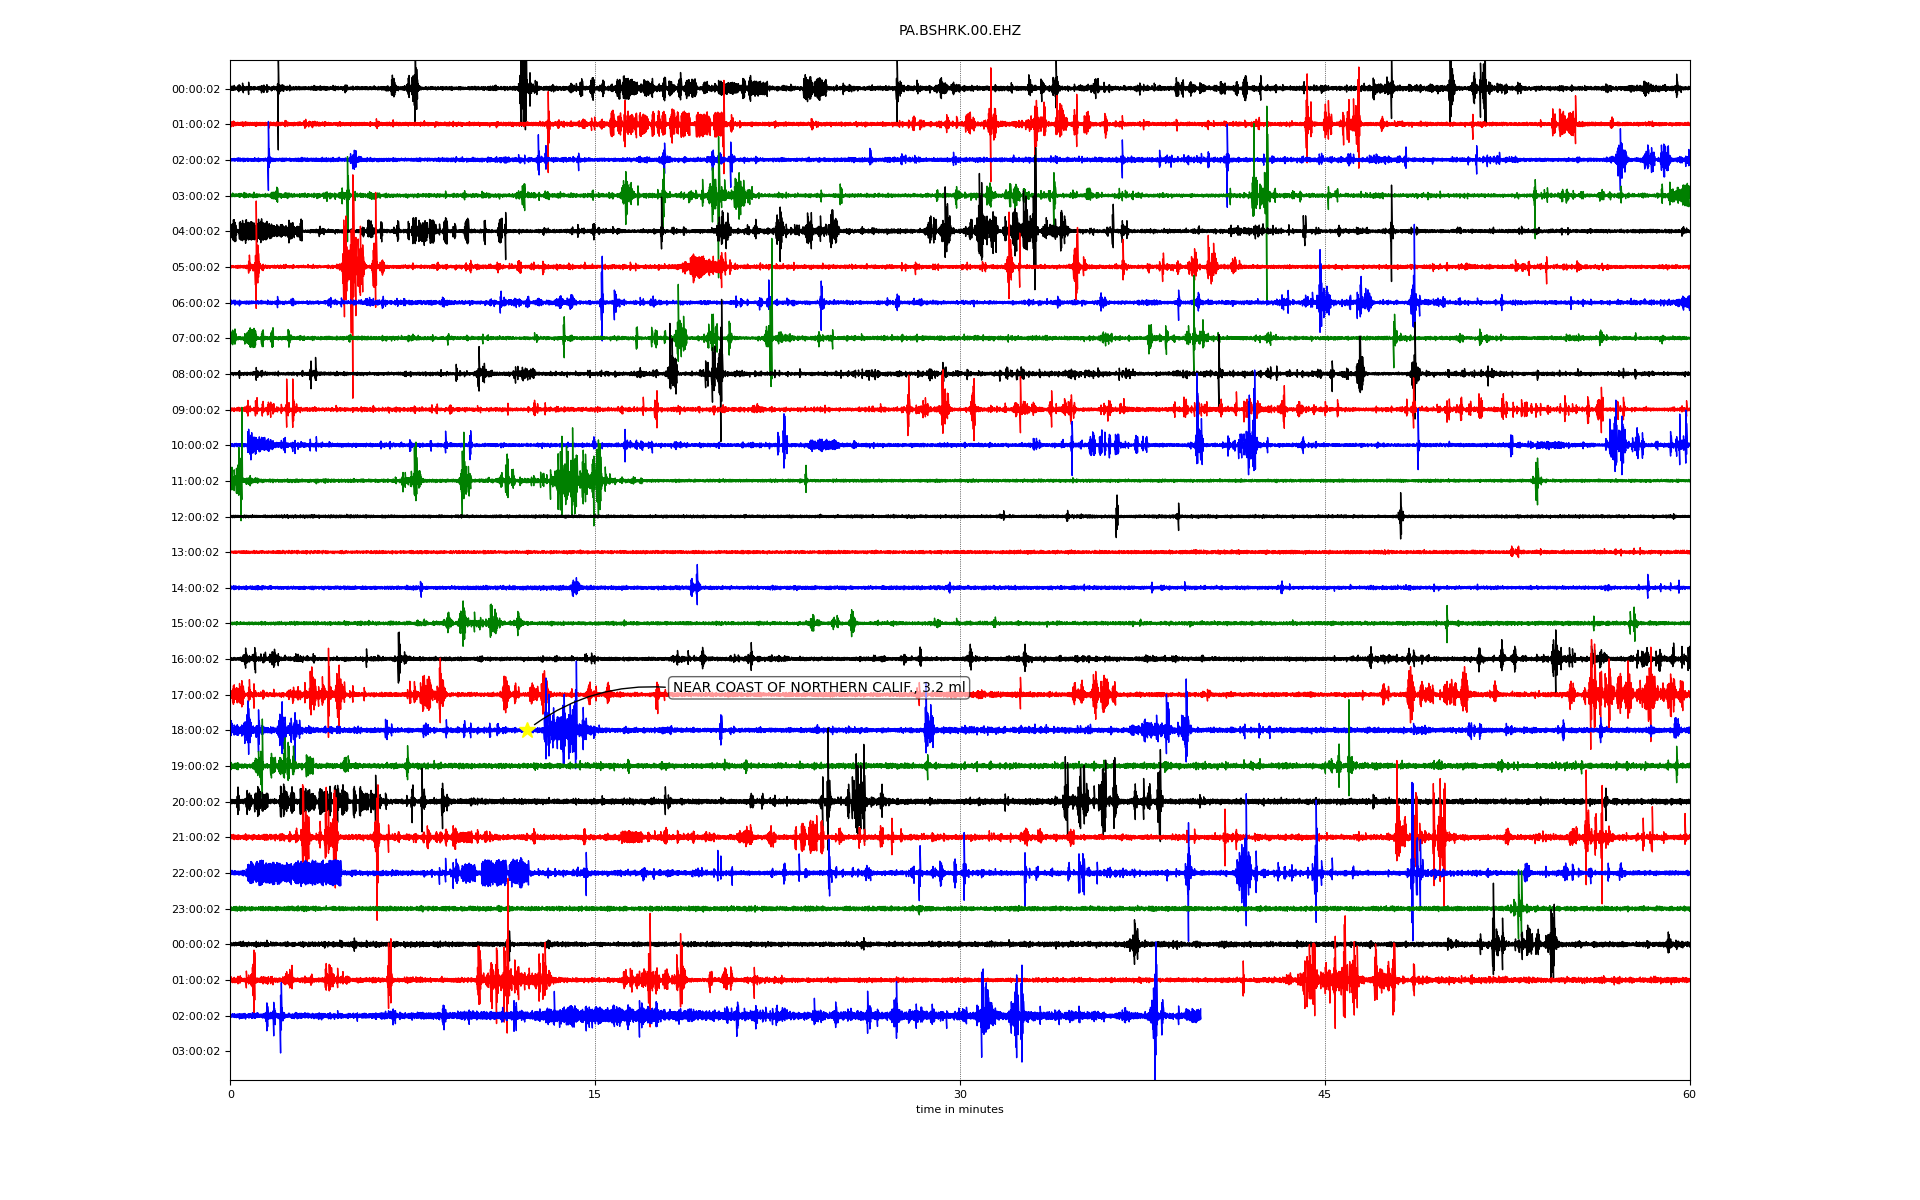Click the 08:00:02 hour label
This screenshot has width=1920, height=1200.
point(195,375)
